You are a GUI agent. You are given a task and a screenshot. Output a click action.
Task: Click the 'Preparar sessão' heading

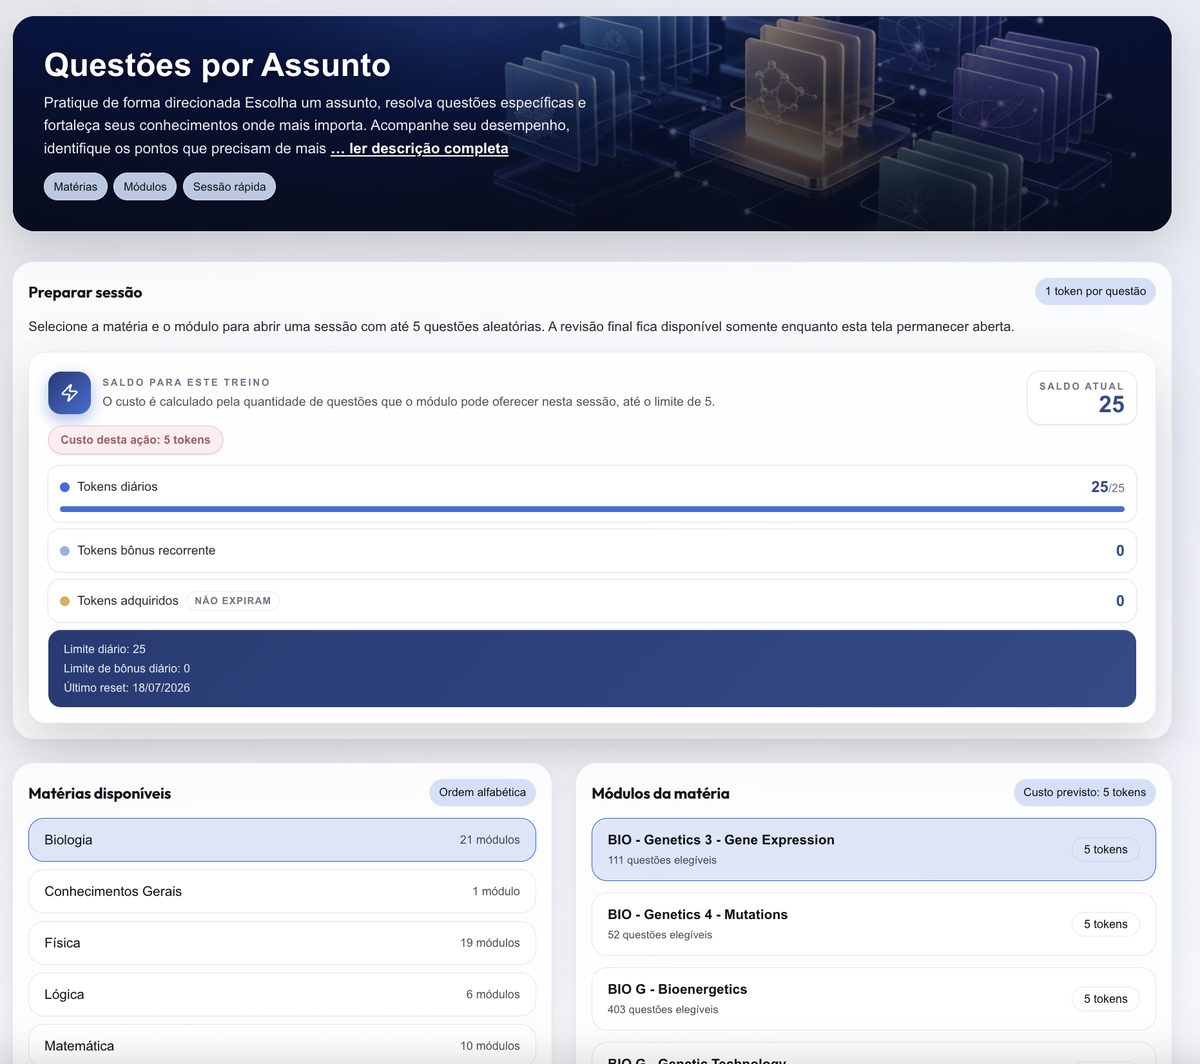(x=85, y=293)
